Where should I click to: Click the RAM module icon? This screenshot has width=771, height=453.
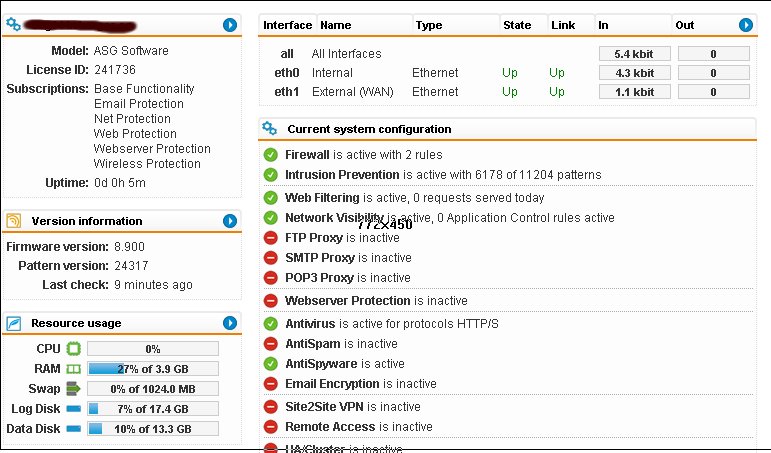coord(73,369)
